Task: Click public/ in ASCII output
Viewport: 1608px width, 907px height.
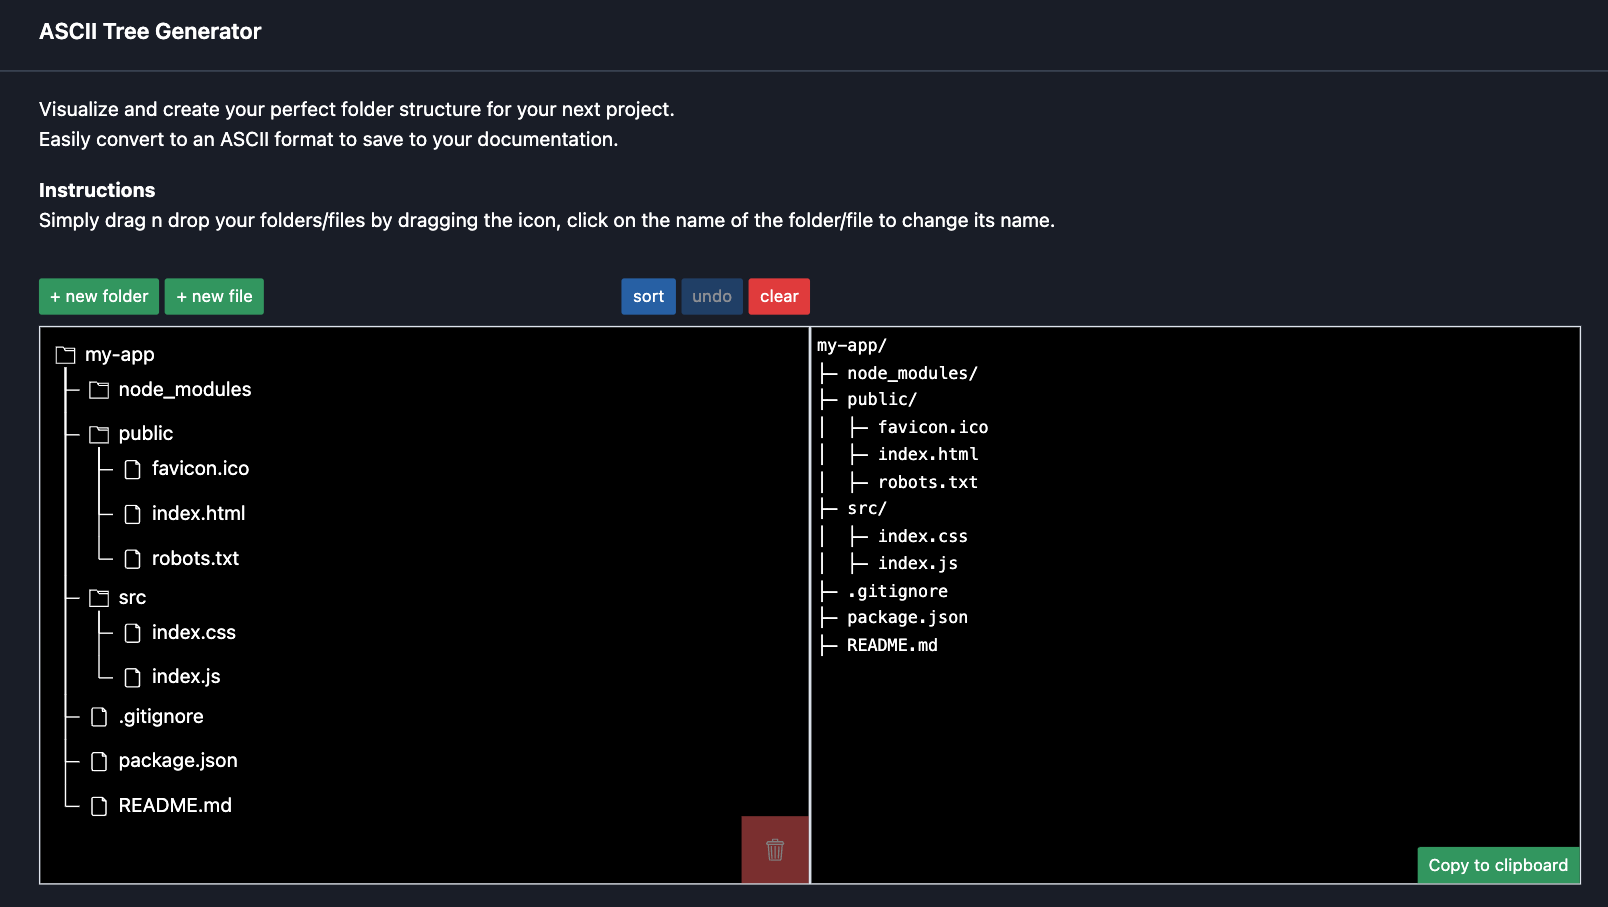Action: [882, 399]
